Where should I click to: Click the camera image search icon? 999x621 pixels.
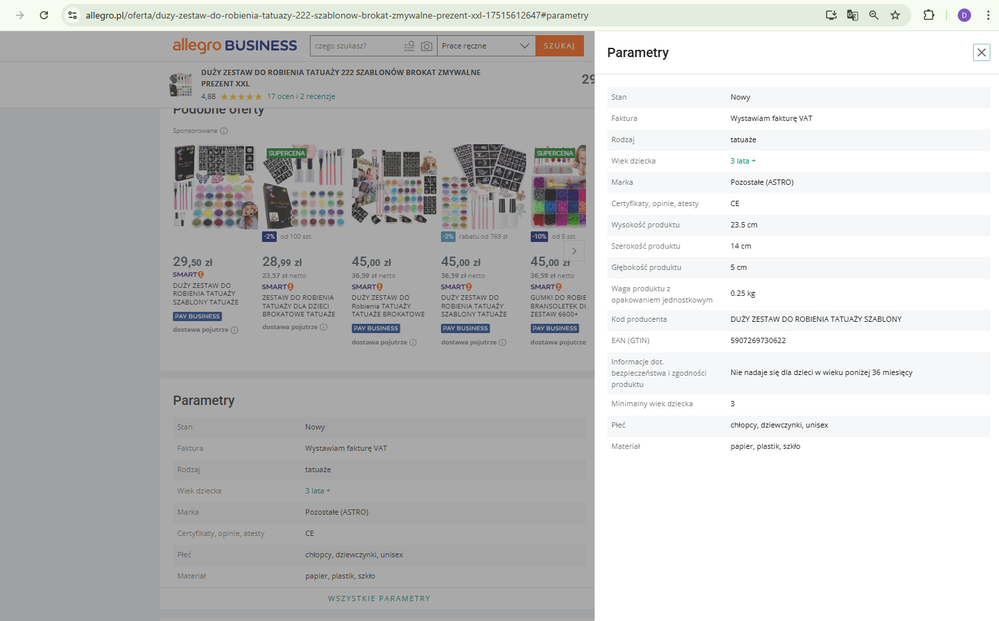tap(427, 46)
